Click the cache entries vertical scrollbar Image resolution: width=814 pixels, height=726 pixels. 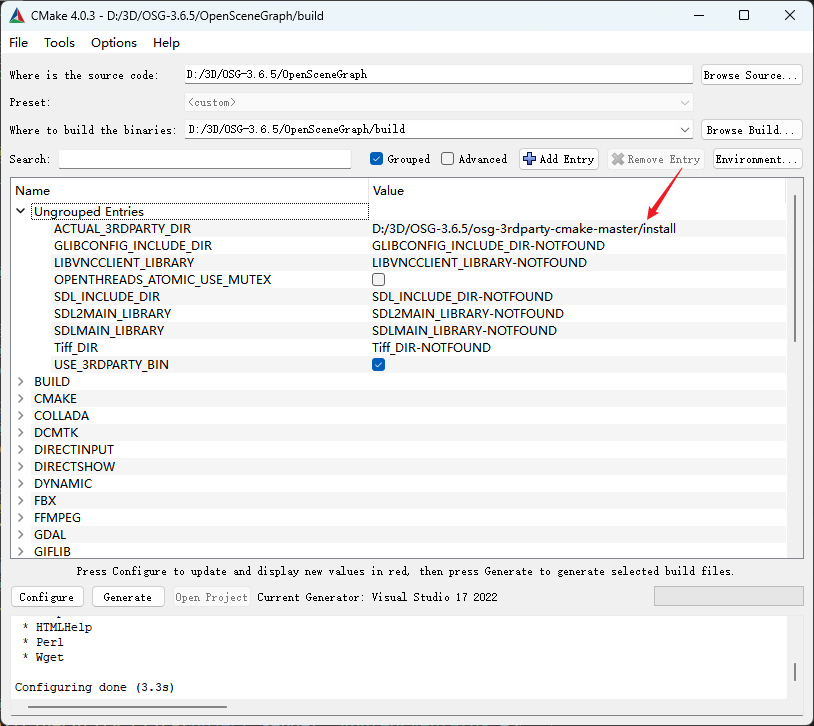click(x=795, y=268)
